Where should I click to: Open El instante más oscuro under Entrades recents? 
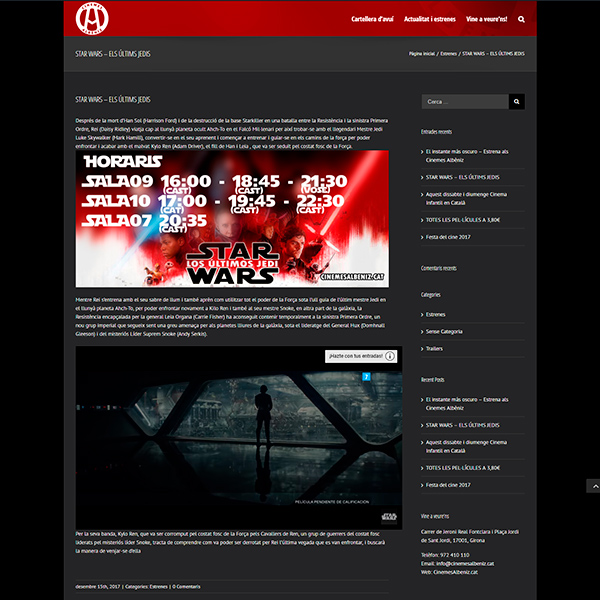[467, 156]
